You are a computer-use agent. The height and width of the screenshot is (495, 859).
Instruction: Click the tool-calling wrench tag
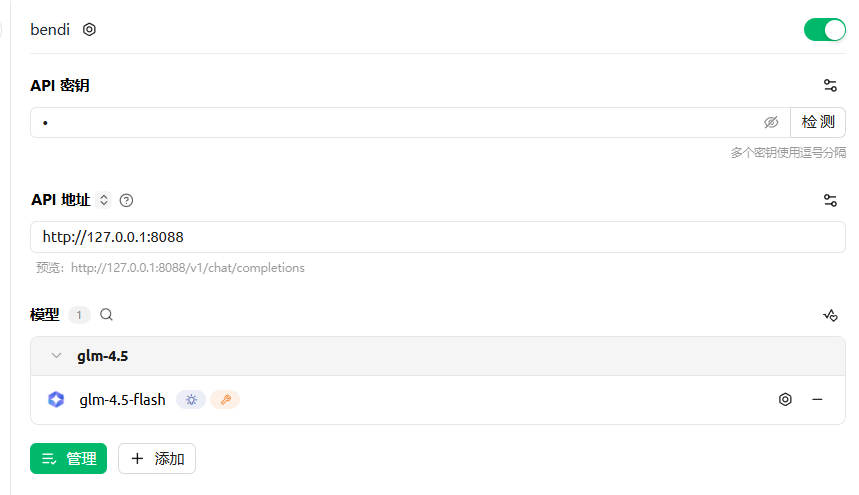pyautogui.click(x=225, y=400)
